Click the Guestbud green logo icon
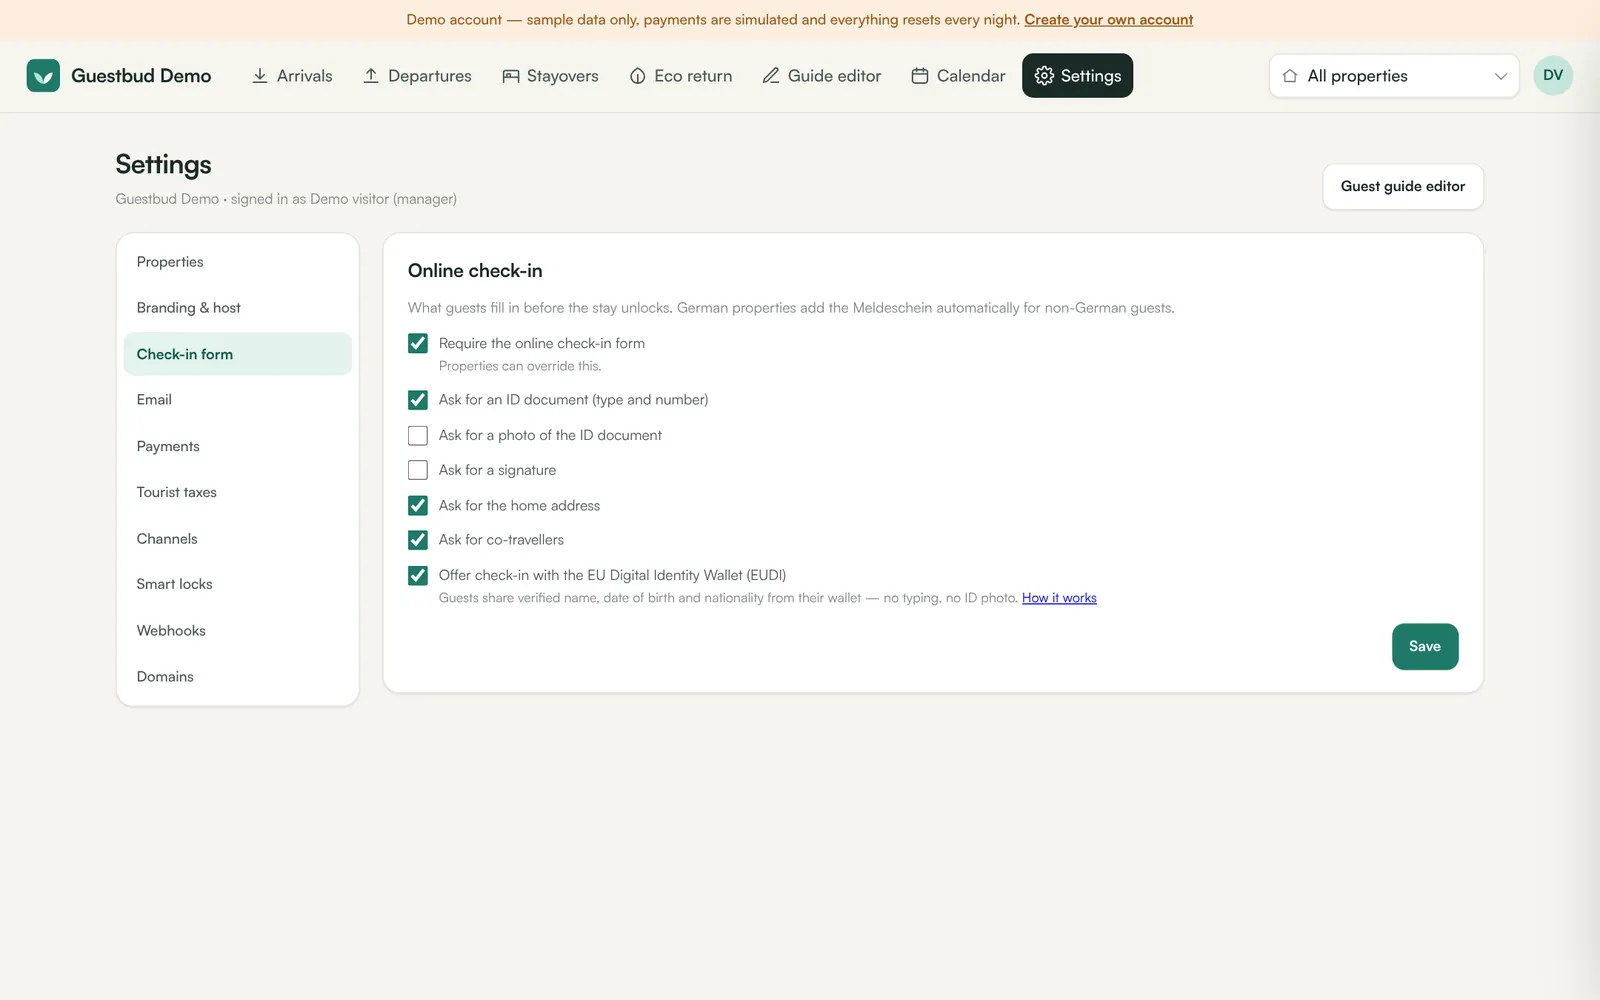 click(43, 76)
